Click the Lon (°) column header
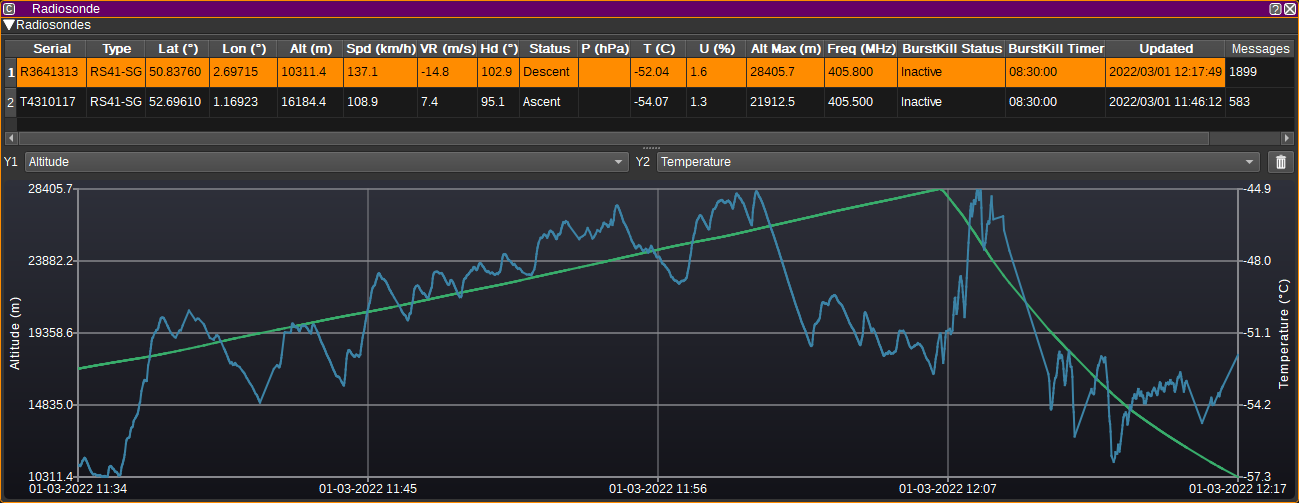Image resolution: width=1299 pixels, height=503 pixels. [243, 48]
